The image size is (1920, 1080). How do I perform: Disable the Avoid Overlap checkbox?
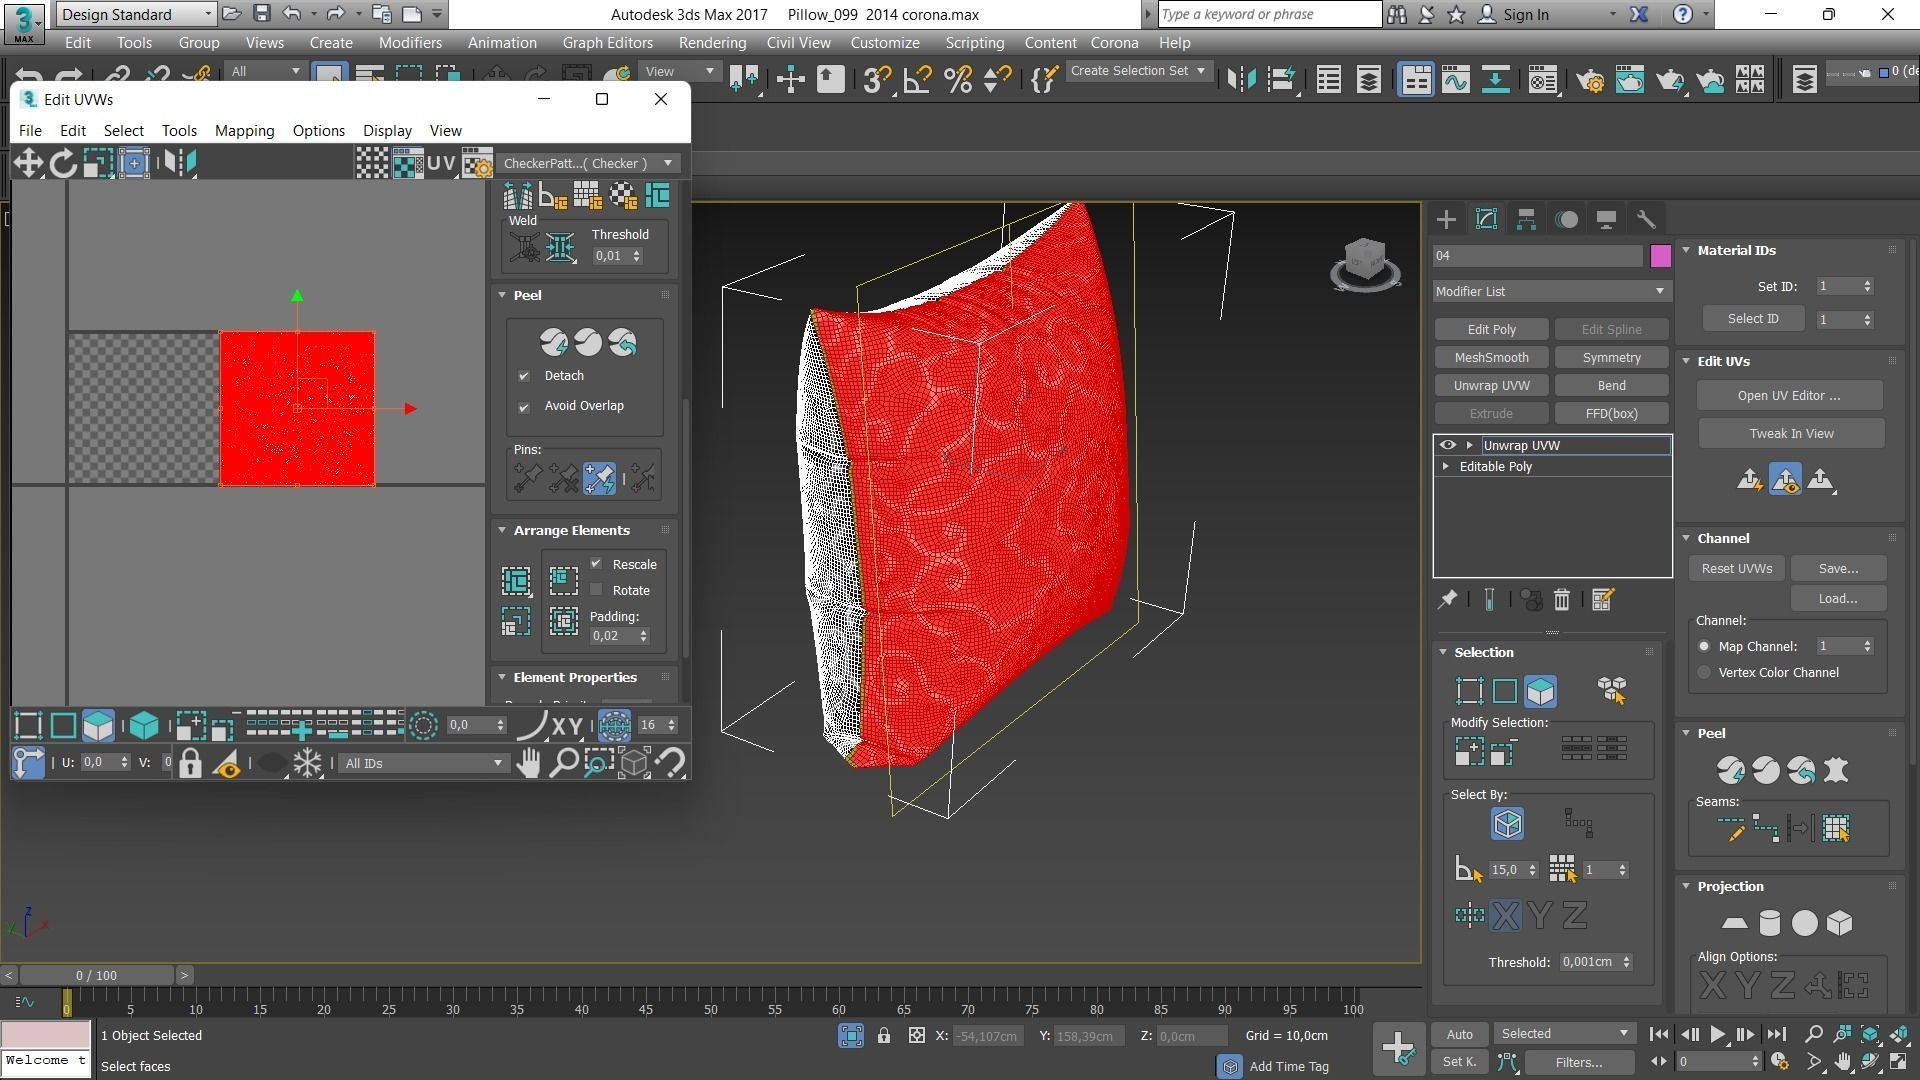tap(524, 407)
